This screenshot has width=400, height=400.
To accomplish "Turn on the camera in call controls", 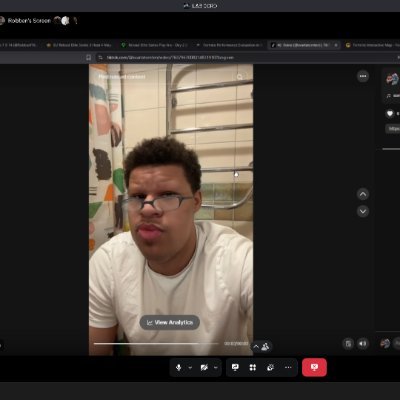I will (x=204, y=367).
